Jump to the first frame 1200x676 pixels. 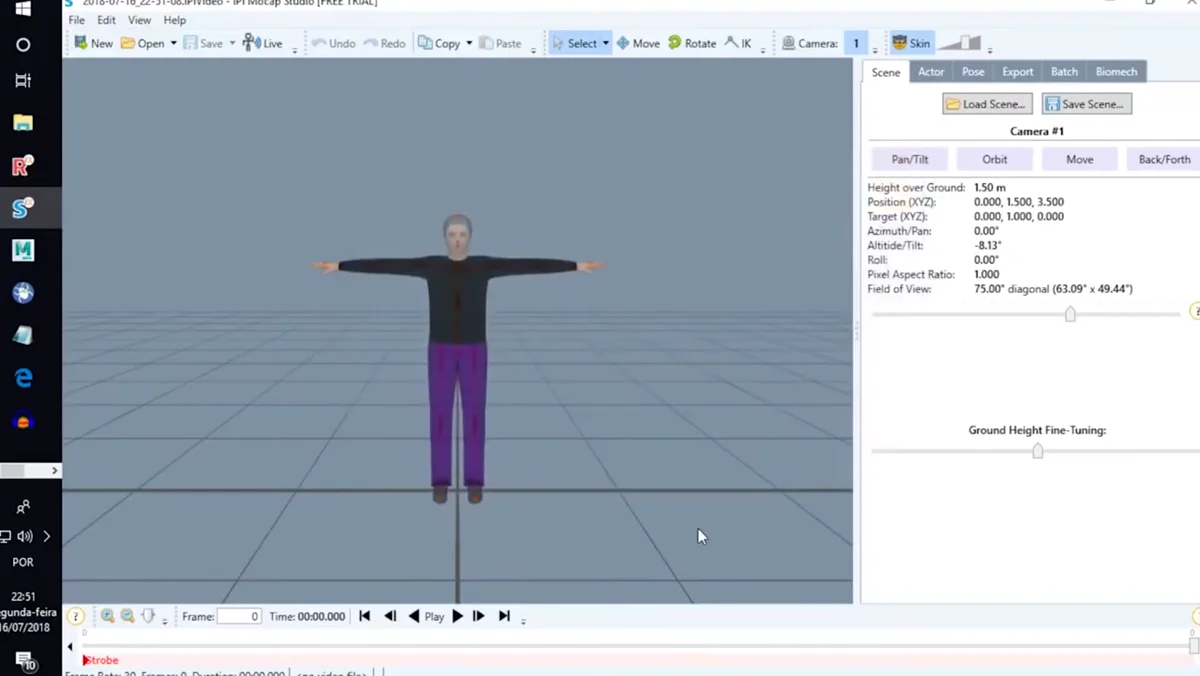365,616
